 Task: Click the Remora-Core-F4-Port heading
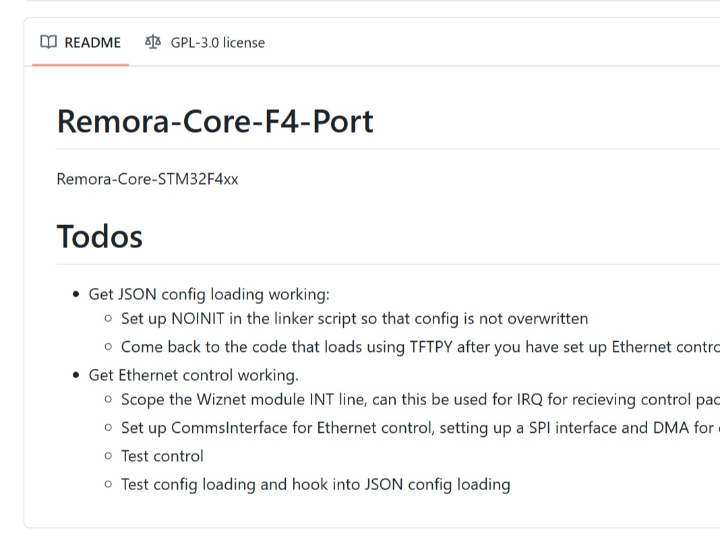tap(215, 122)
